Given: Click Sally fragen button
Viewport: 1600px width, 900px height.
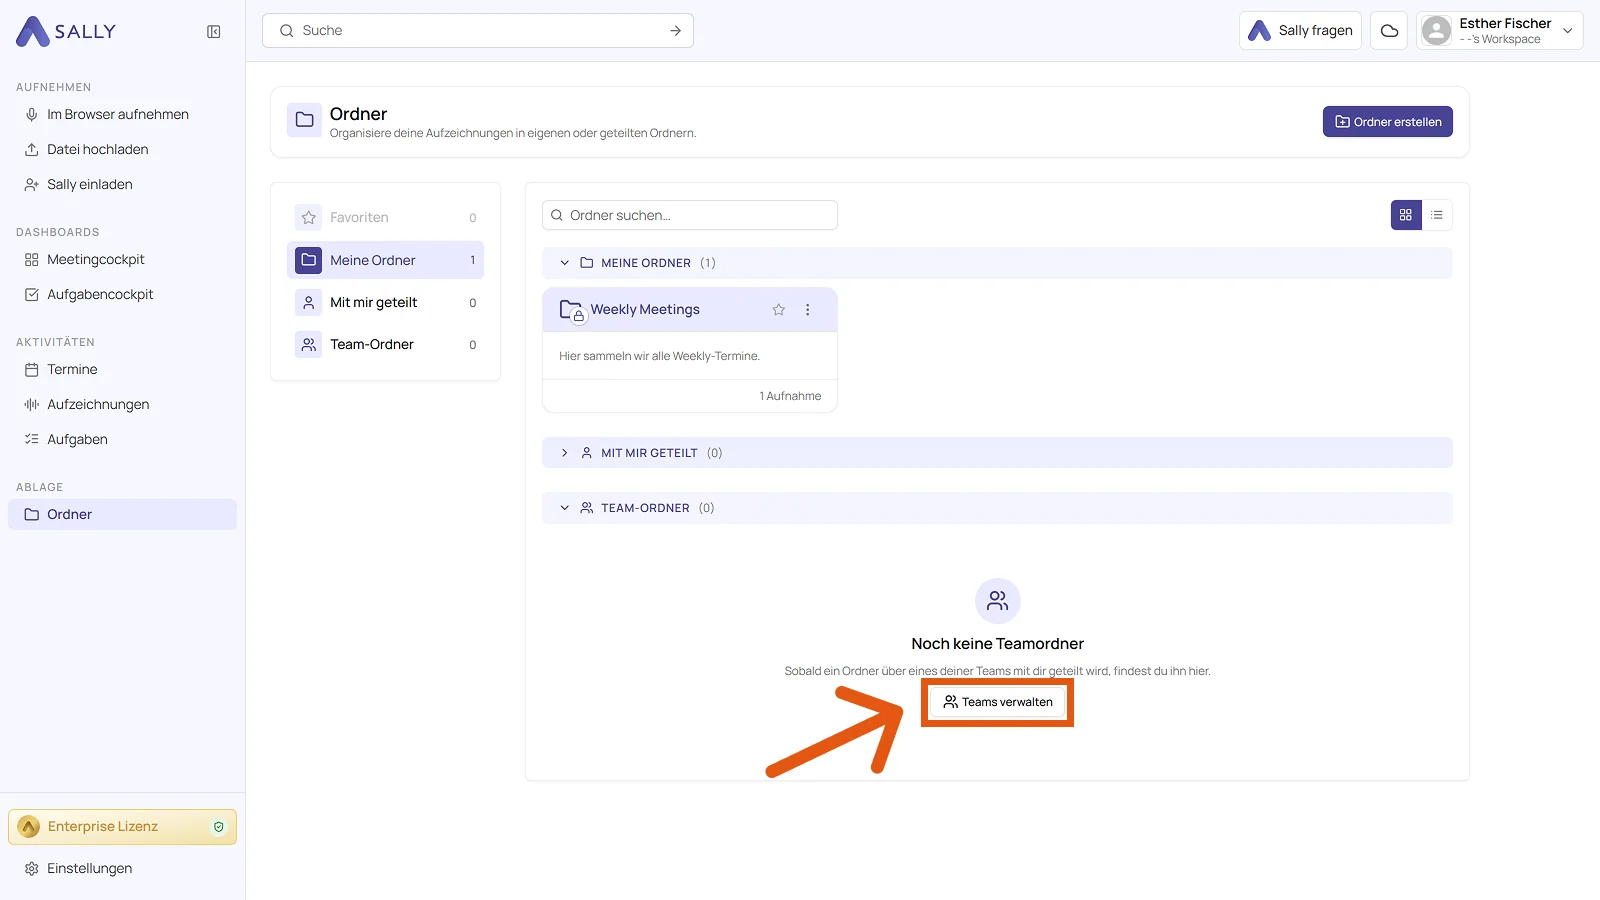Looking at the screenshot, I should tap(1300, 31).
